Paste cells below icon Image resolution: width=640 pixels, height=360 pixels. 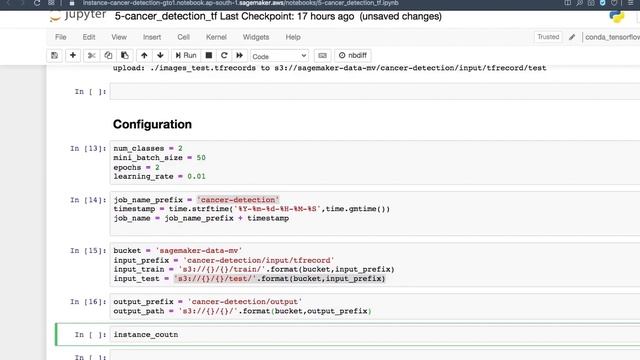pos(125,56)
